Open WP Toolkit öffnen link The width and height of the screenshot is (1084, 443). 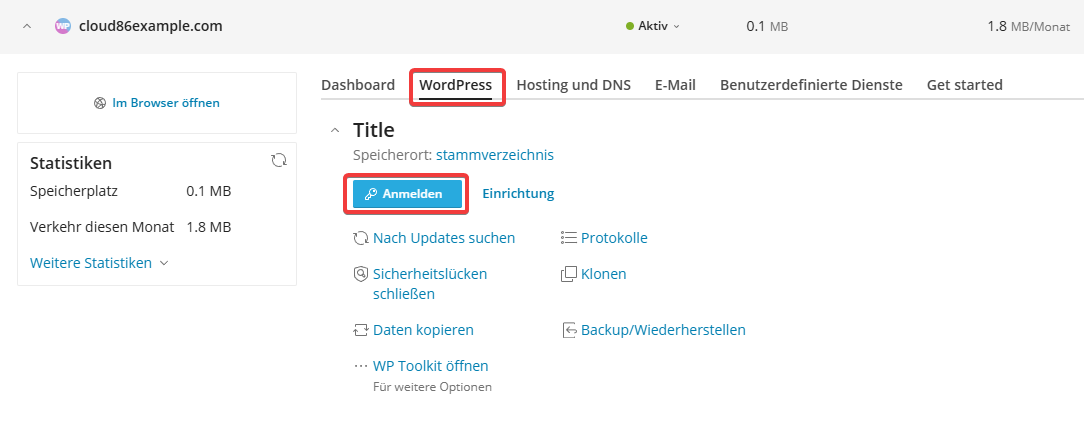(x=431, y=366)
